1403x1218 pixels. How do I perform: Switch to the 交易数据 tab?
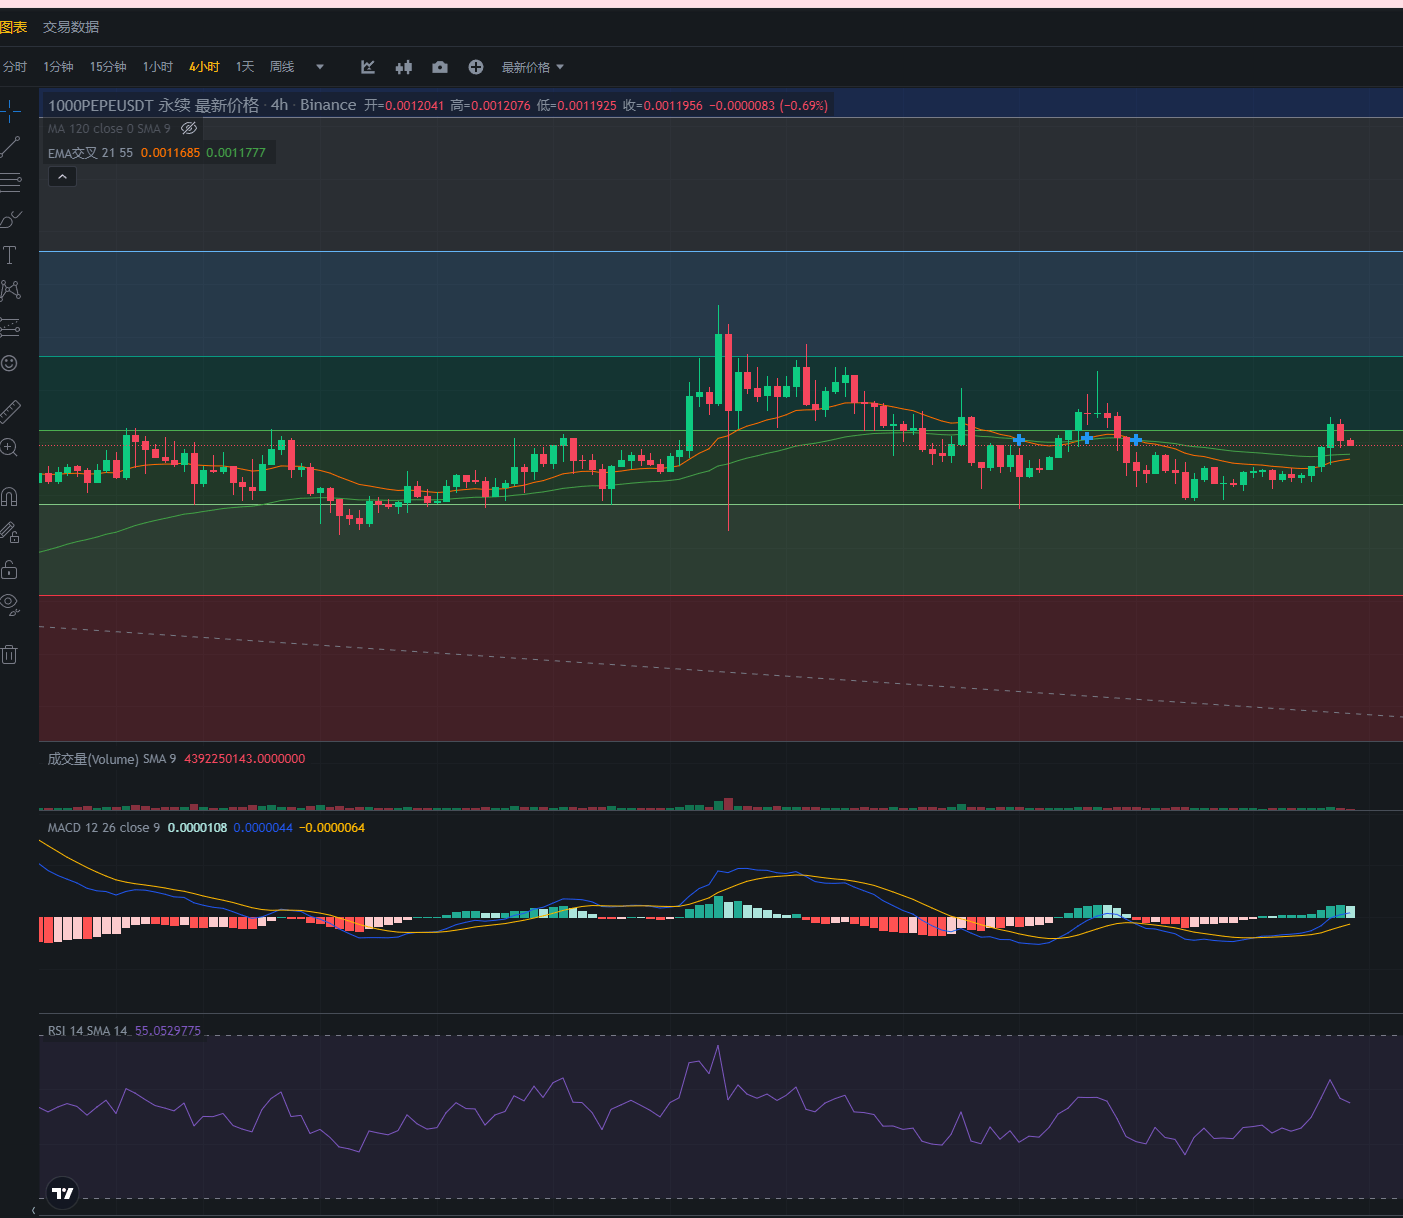[x=71, y=27]
